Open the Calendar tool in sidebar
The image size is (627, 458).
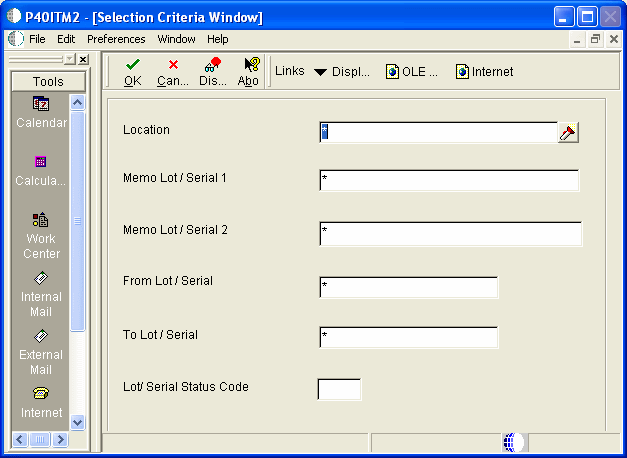pyautogui.click(x=41, y=104)
